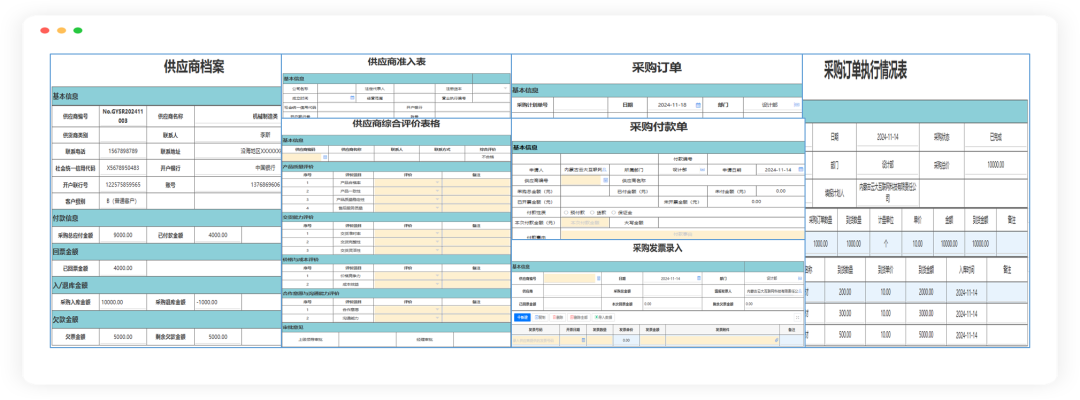1080x400 pixels.
Task: Expand 产品一致性 rating dropdown
Action: click(x=437, y=190)
